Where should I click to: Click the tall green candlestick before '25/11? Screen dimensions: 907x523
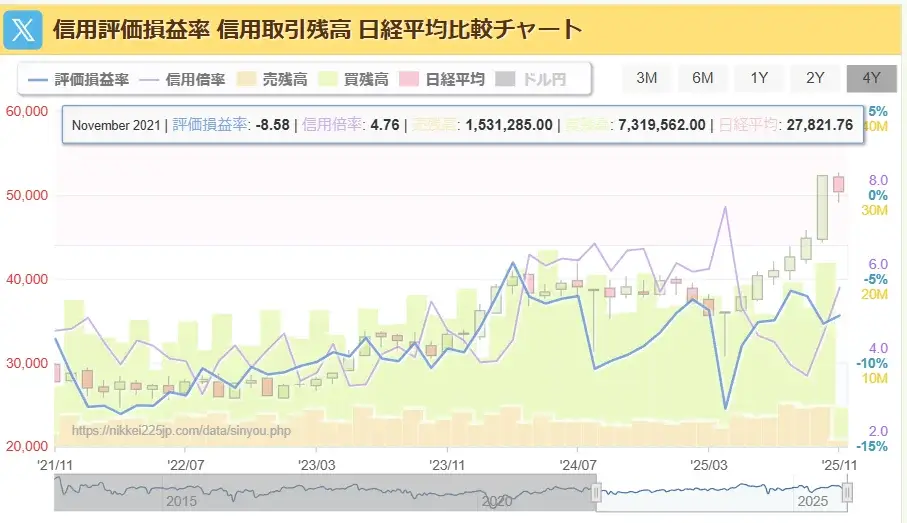[822, 207]
